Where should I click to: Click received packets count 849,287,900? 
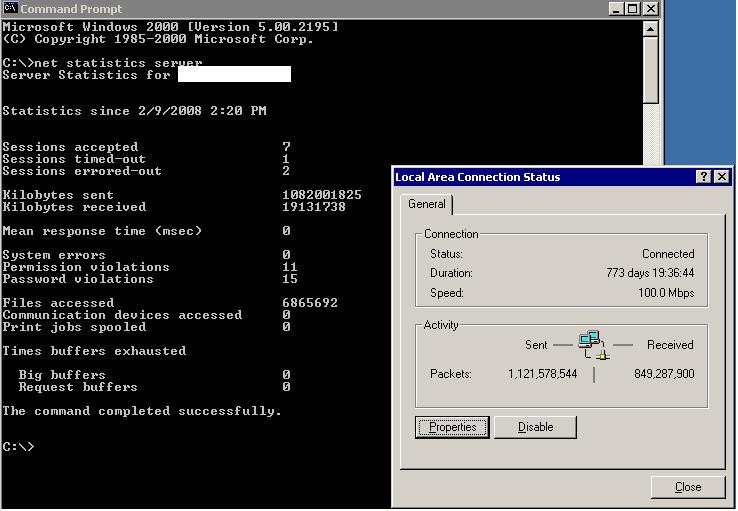pos(664,374)
